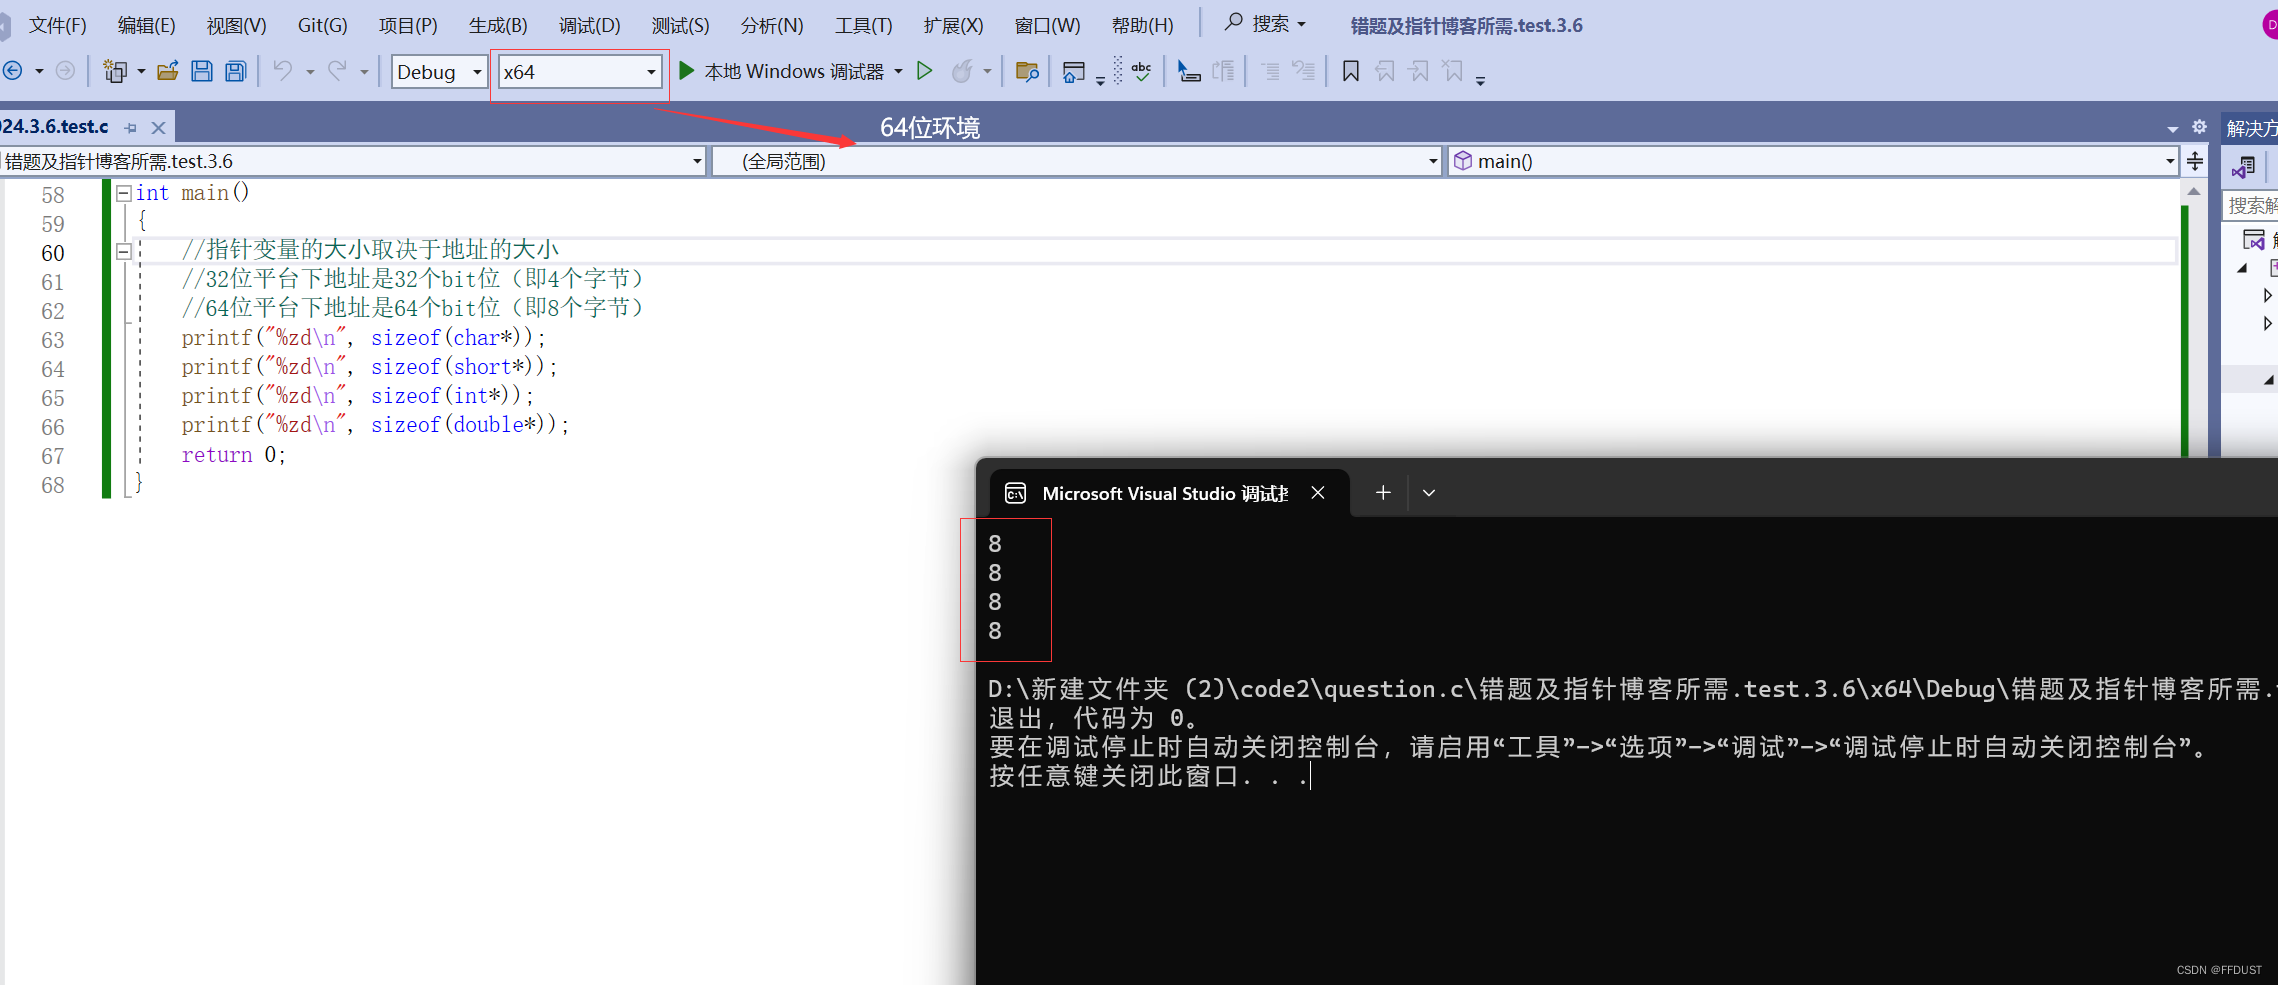The image size is (2278, 985).
Task: Expand the Navigate Backward history dropdown
Action: pos(39,71)
